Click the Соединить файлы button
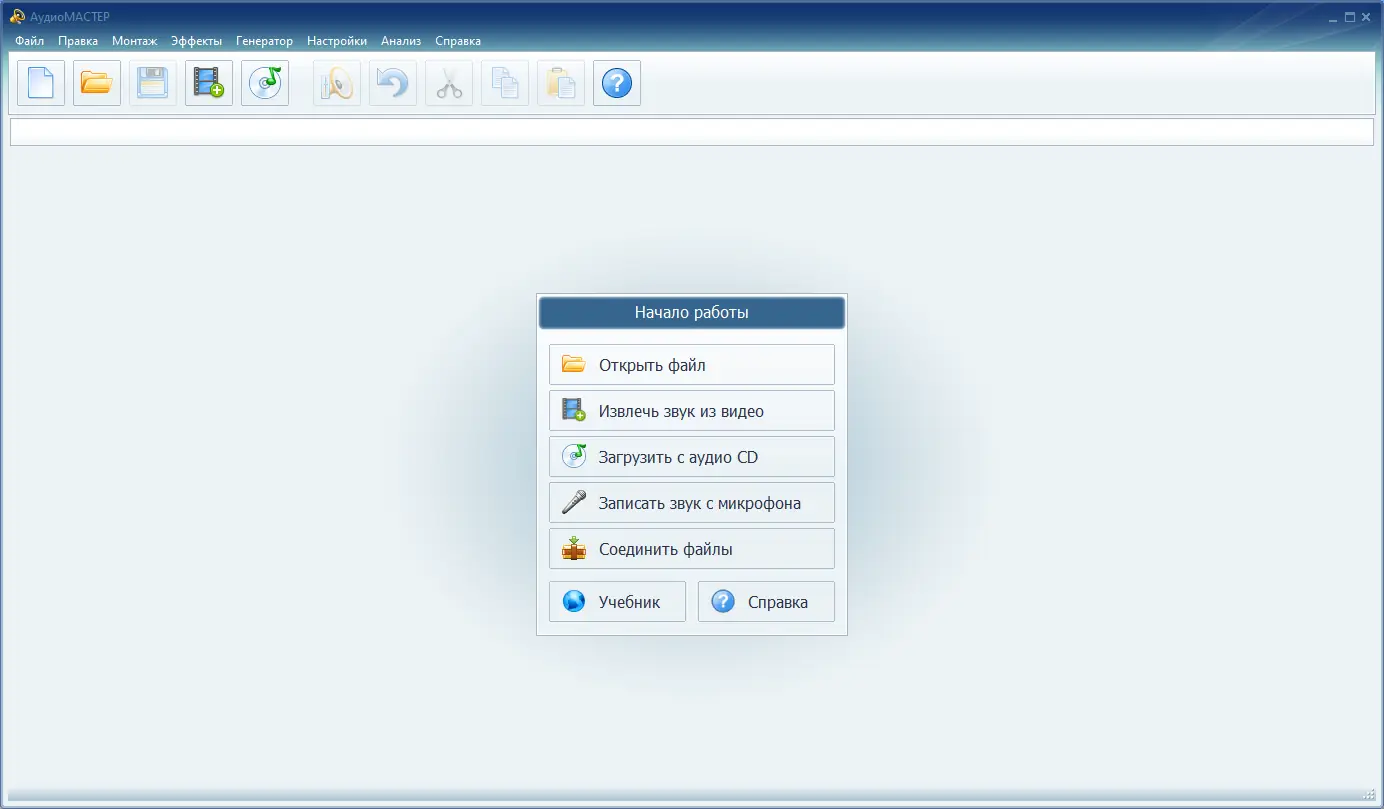The image size is (1384, 809). click(692, 549)
